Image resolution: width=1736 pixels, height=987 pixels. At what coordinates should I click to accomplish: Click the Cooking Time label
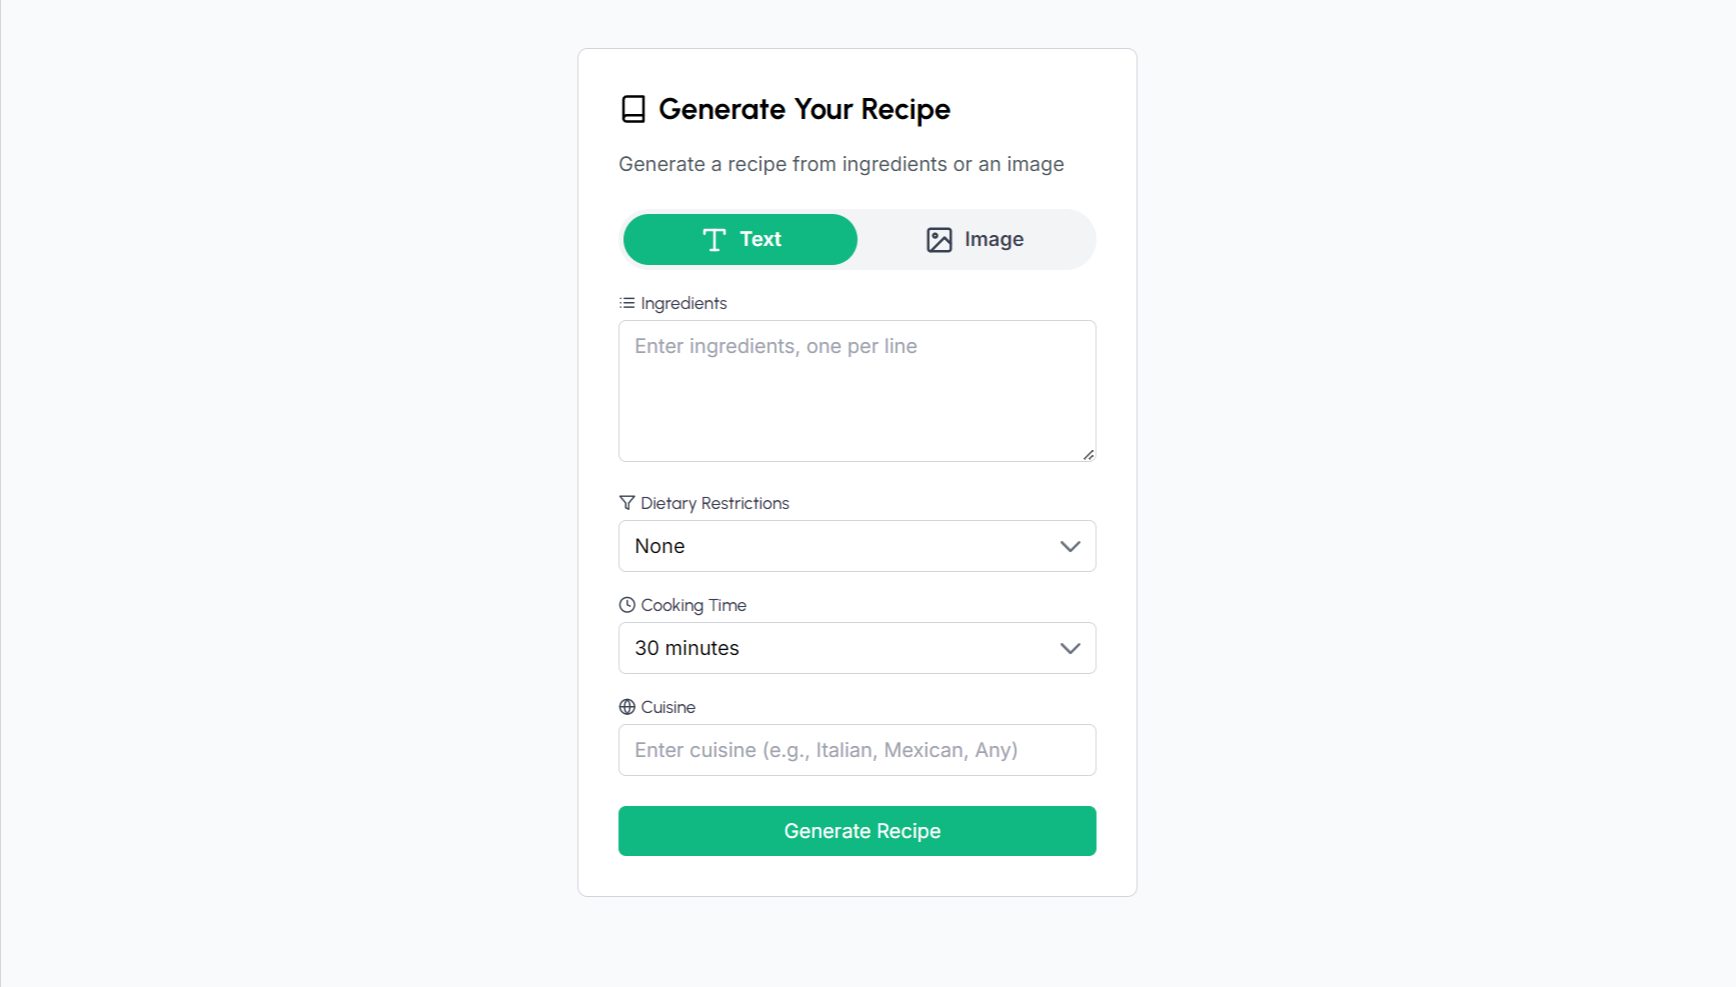click(694, 605)
